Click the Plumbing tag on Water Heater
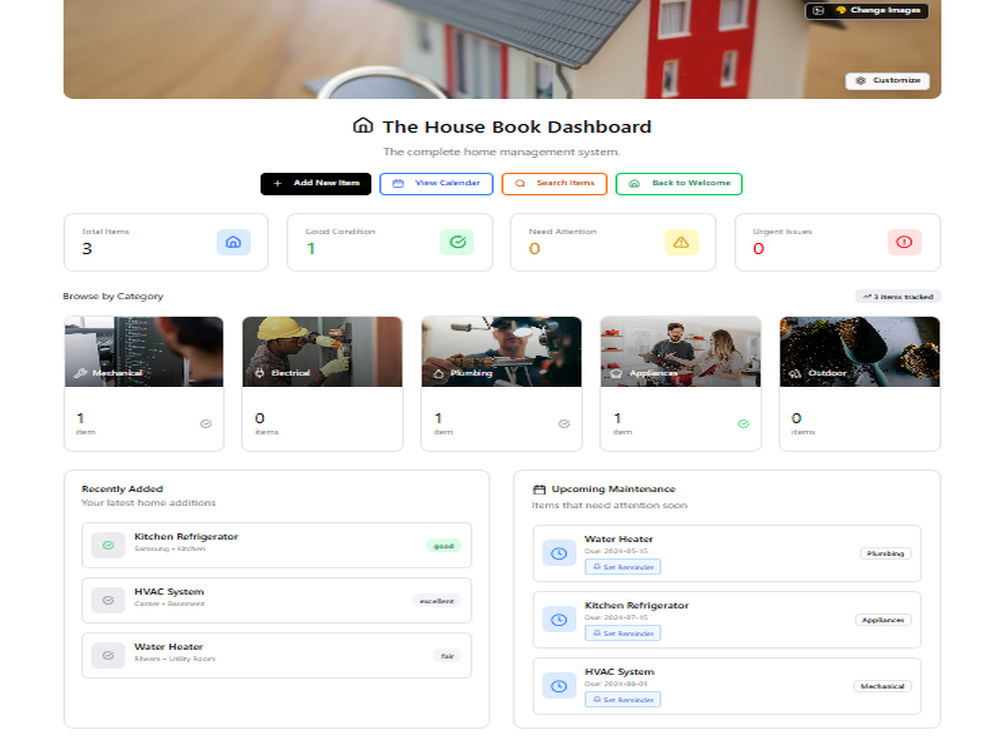This screenshot has width=1000, height=750. tap(885, 554)
